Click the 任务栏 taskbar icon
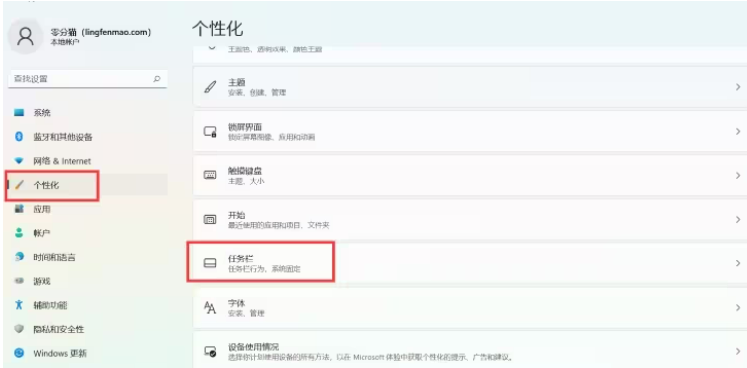The width and height of the screenshot is (747, 368). [210, 263]
